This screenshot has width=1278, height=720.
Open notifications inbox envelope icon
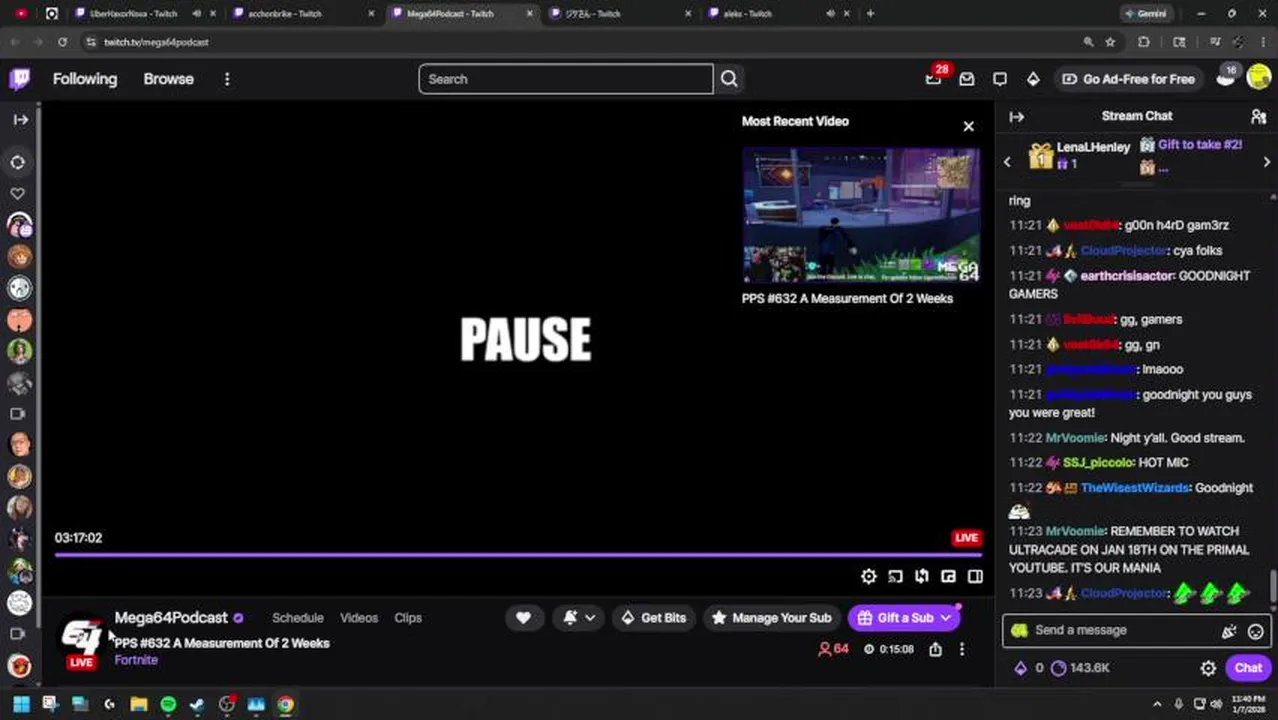pyautogui.click(x=967, y=79)
